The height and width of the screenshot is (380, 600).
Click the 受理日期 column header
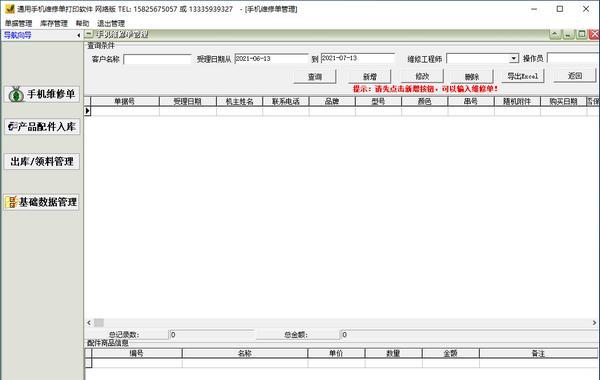[x=188, y=101]
